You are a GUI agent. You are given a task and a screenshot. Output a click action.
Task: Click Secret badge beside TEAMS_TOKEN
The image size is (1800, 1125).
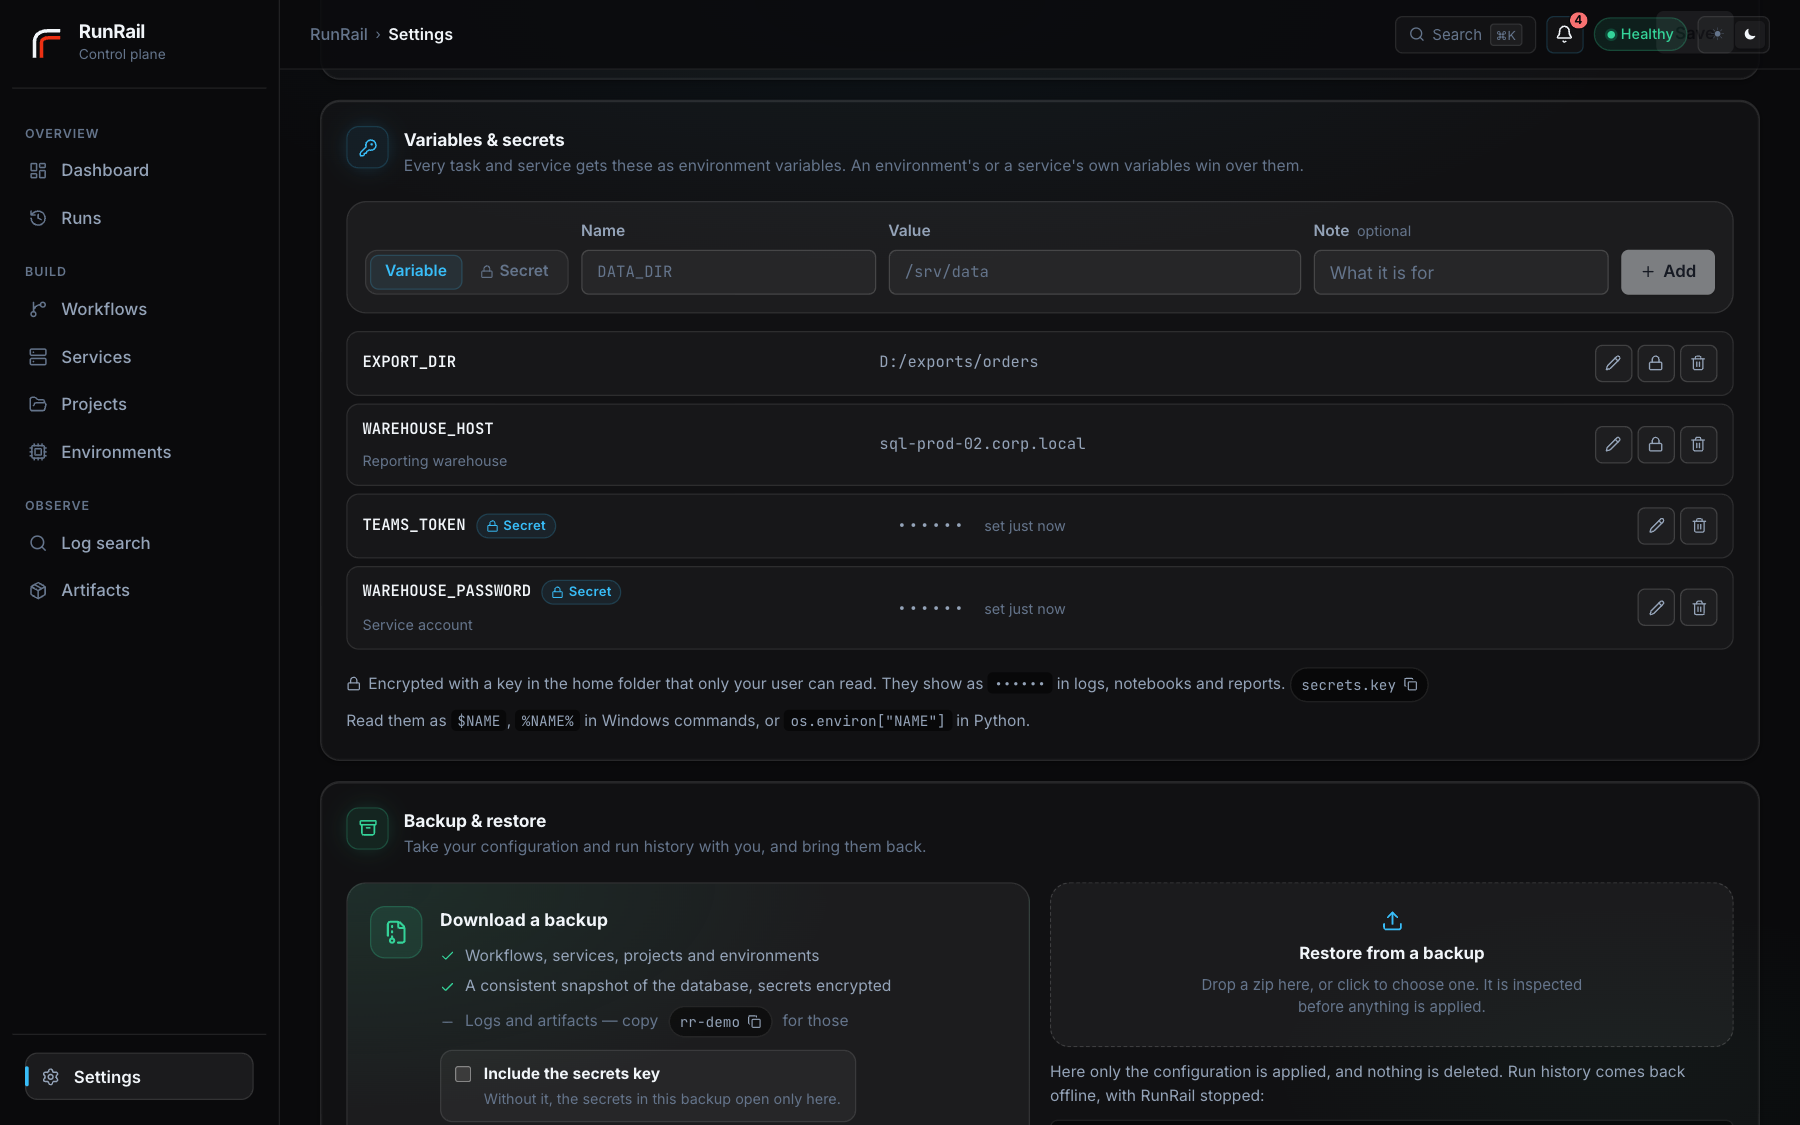click(x=516, y=526)
